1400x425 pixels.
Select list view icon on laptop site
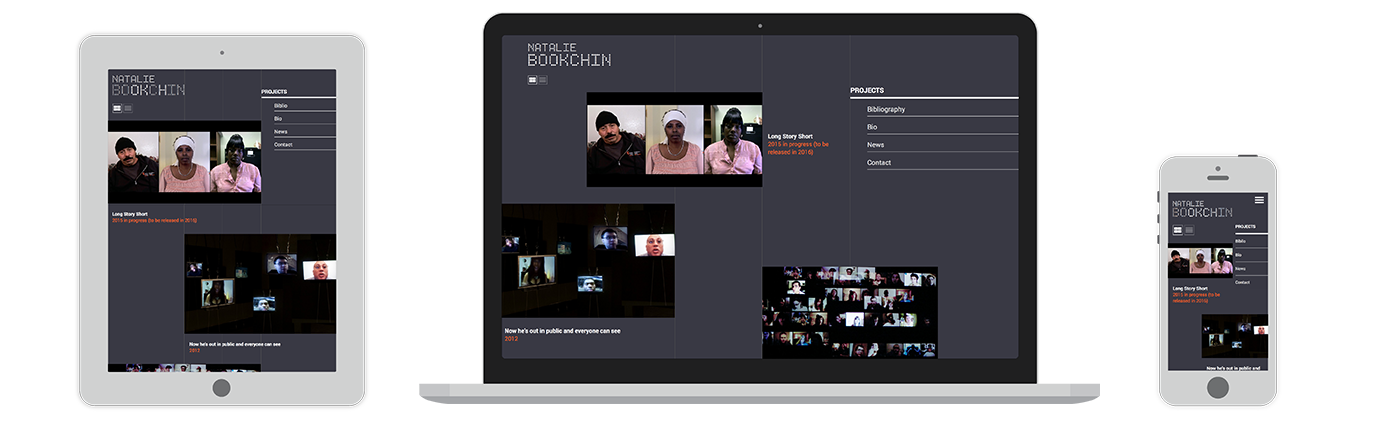click(x=543, y=80)
